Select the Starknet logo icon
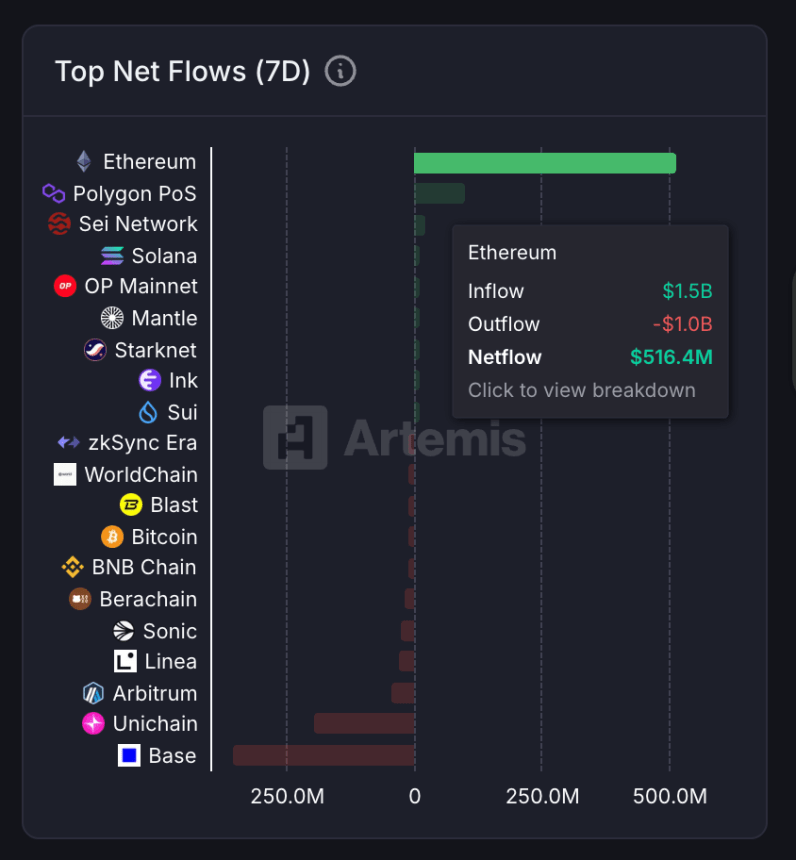The height and width of the screenshot is (860, 796). [96, 349]
